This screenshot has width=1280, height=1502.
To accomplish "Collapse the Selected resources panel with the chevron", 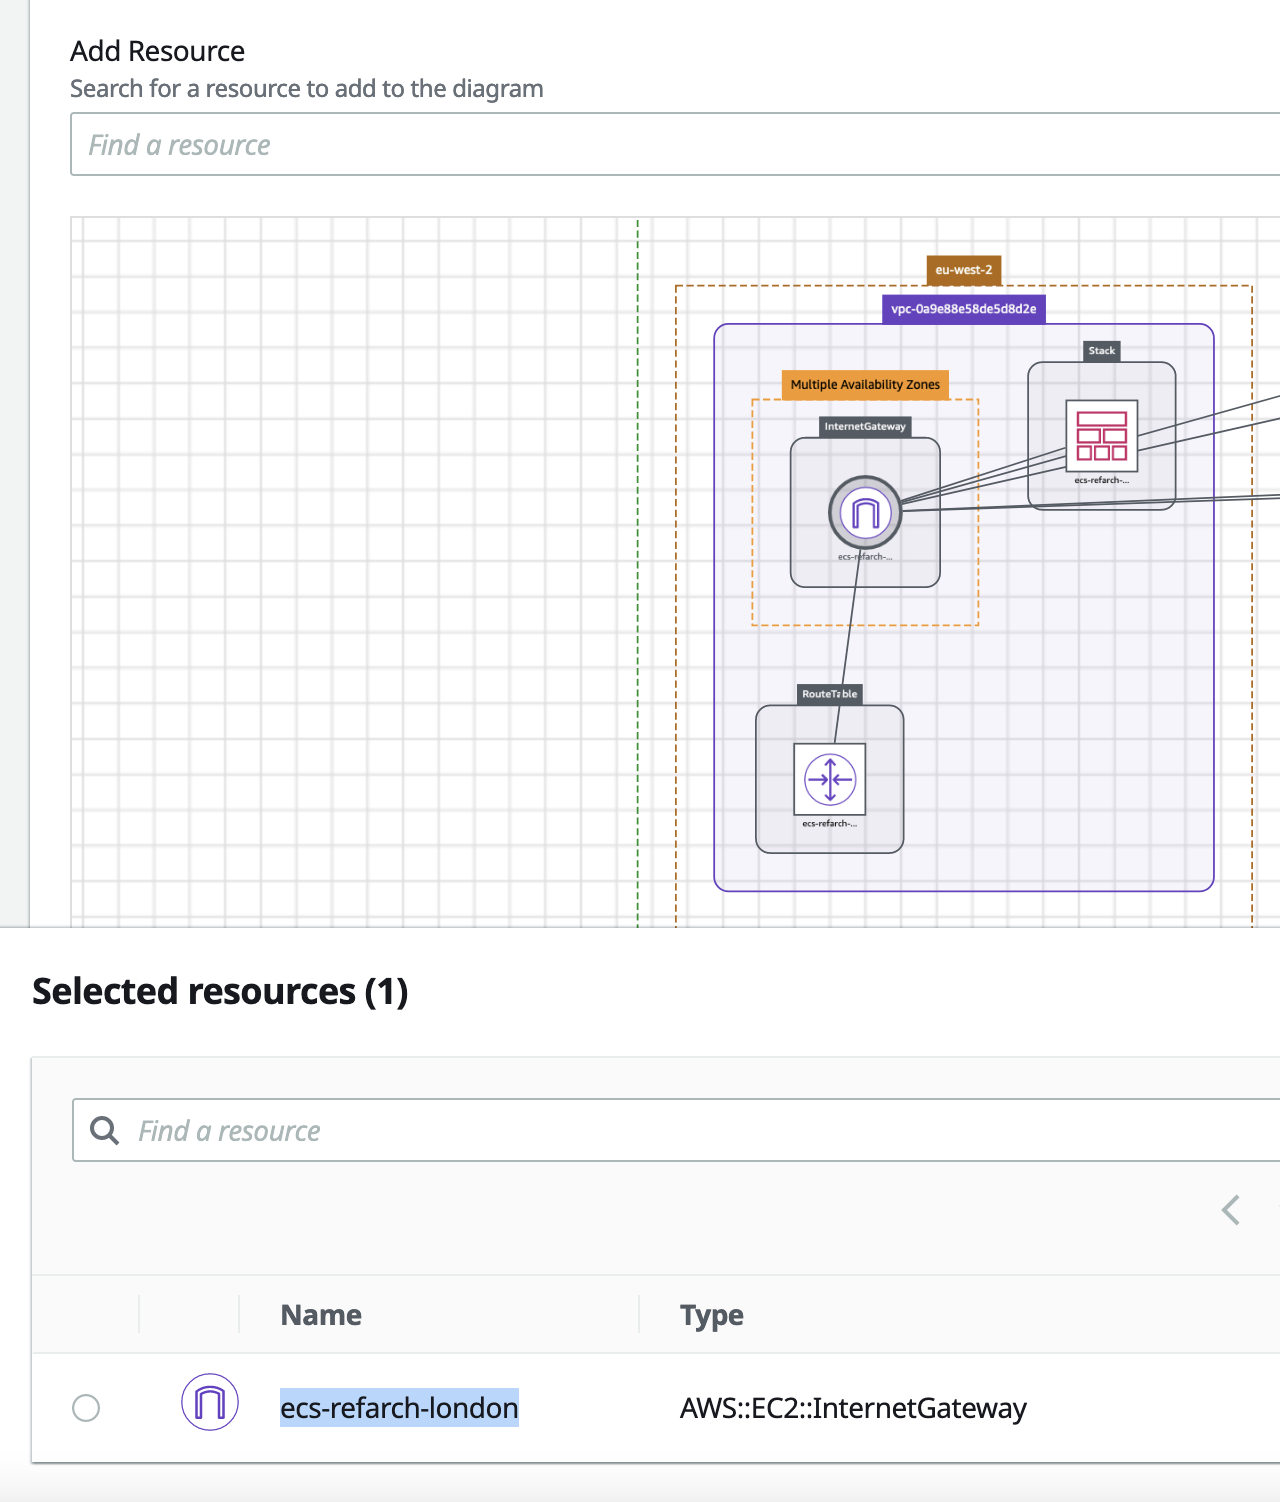I will tap(1230, 1210).
